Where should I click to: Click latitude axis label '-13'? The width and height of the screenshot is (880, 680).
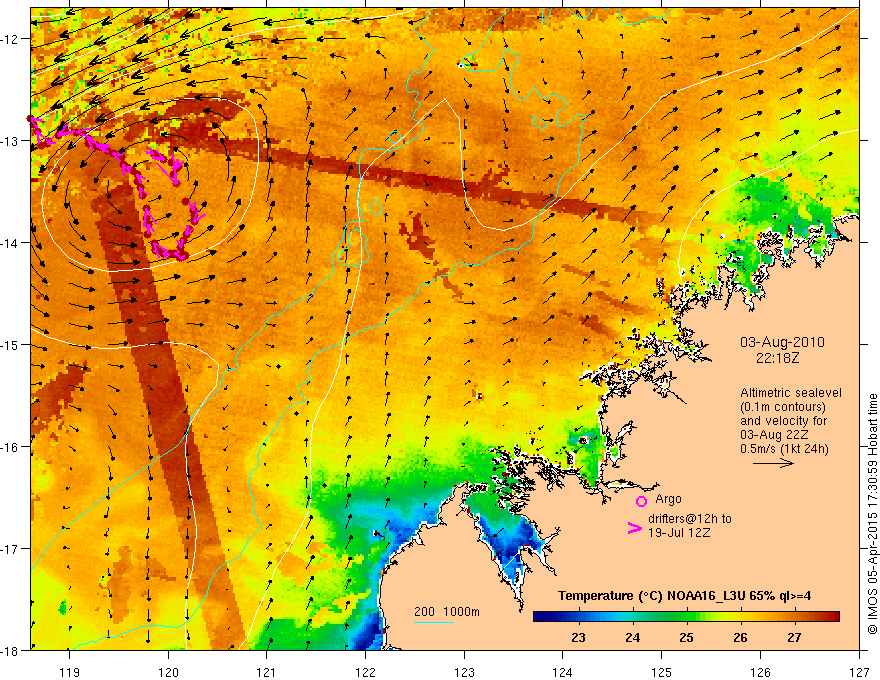click(9, 140)
